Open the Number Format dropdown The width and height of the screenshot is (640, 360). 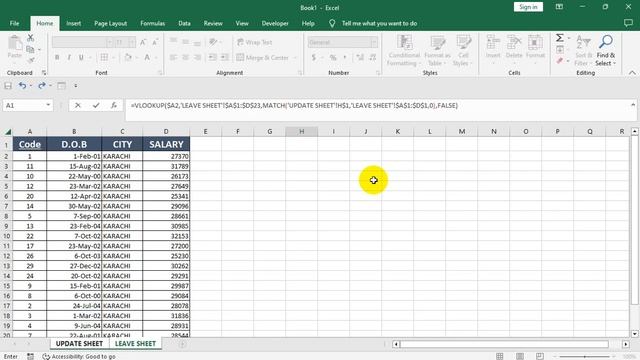[x=374, y=42]
